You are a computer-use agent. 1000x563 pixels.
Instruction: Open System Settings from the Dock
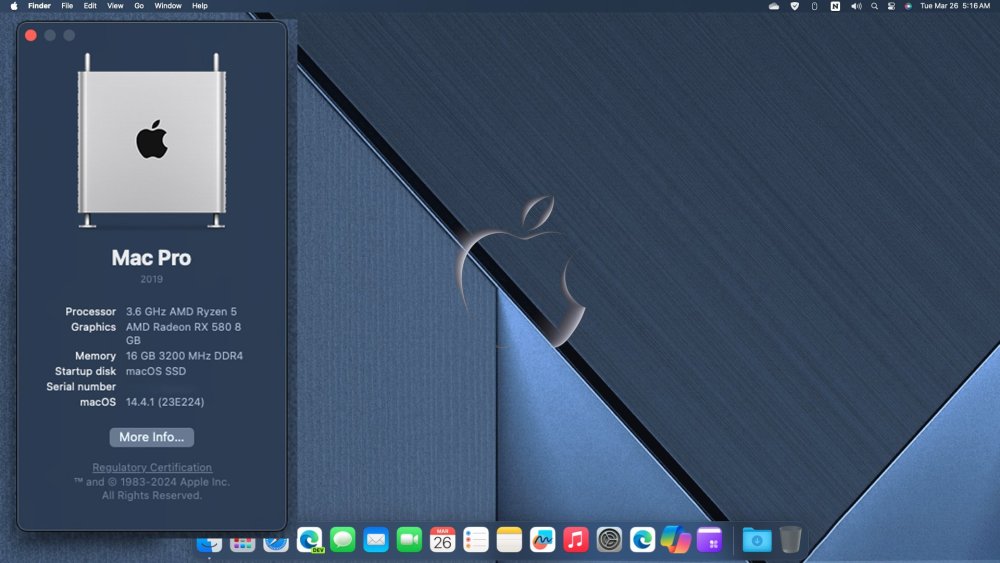point(609,540)
